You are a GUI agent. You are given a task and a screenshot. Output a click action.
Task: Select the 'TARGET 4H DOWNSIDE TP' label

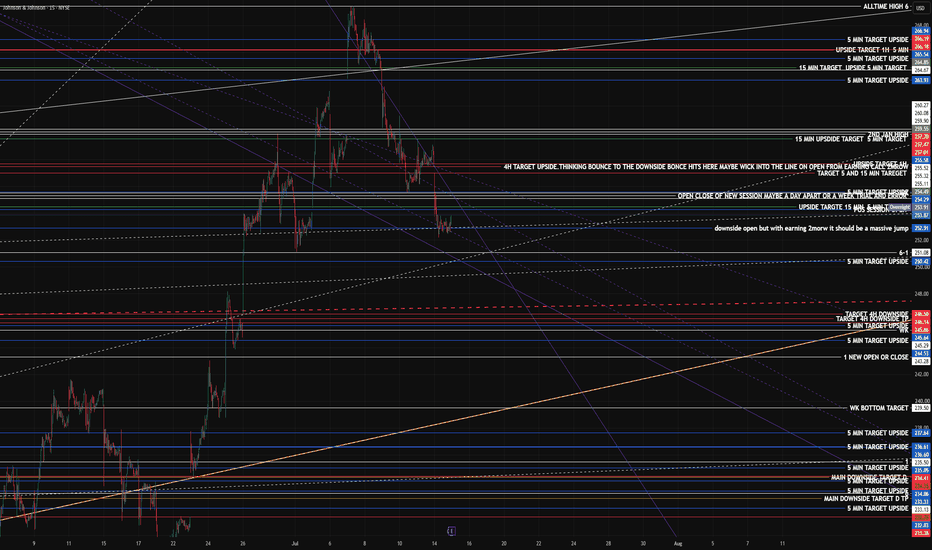pyautogui.click(x=872, y=319)
